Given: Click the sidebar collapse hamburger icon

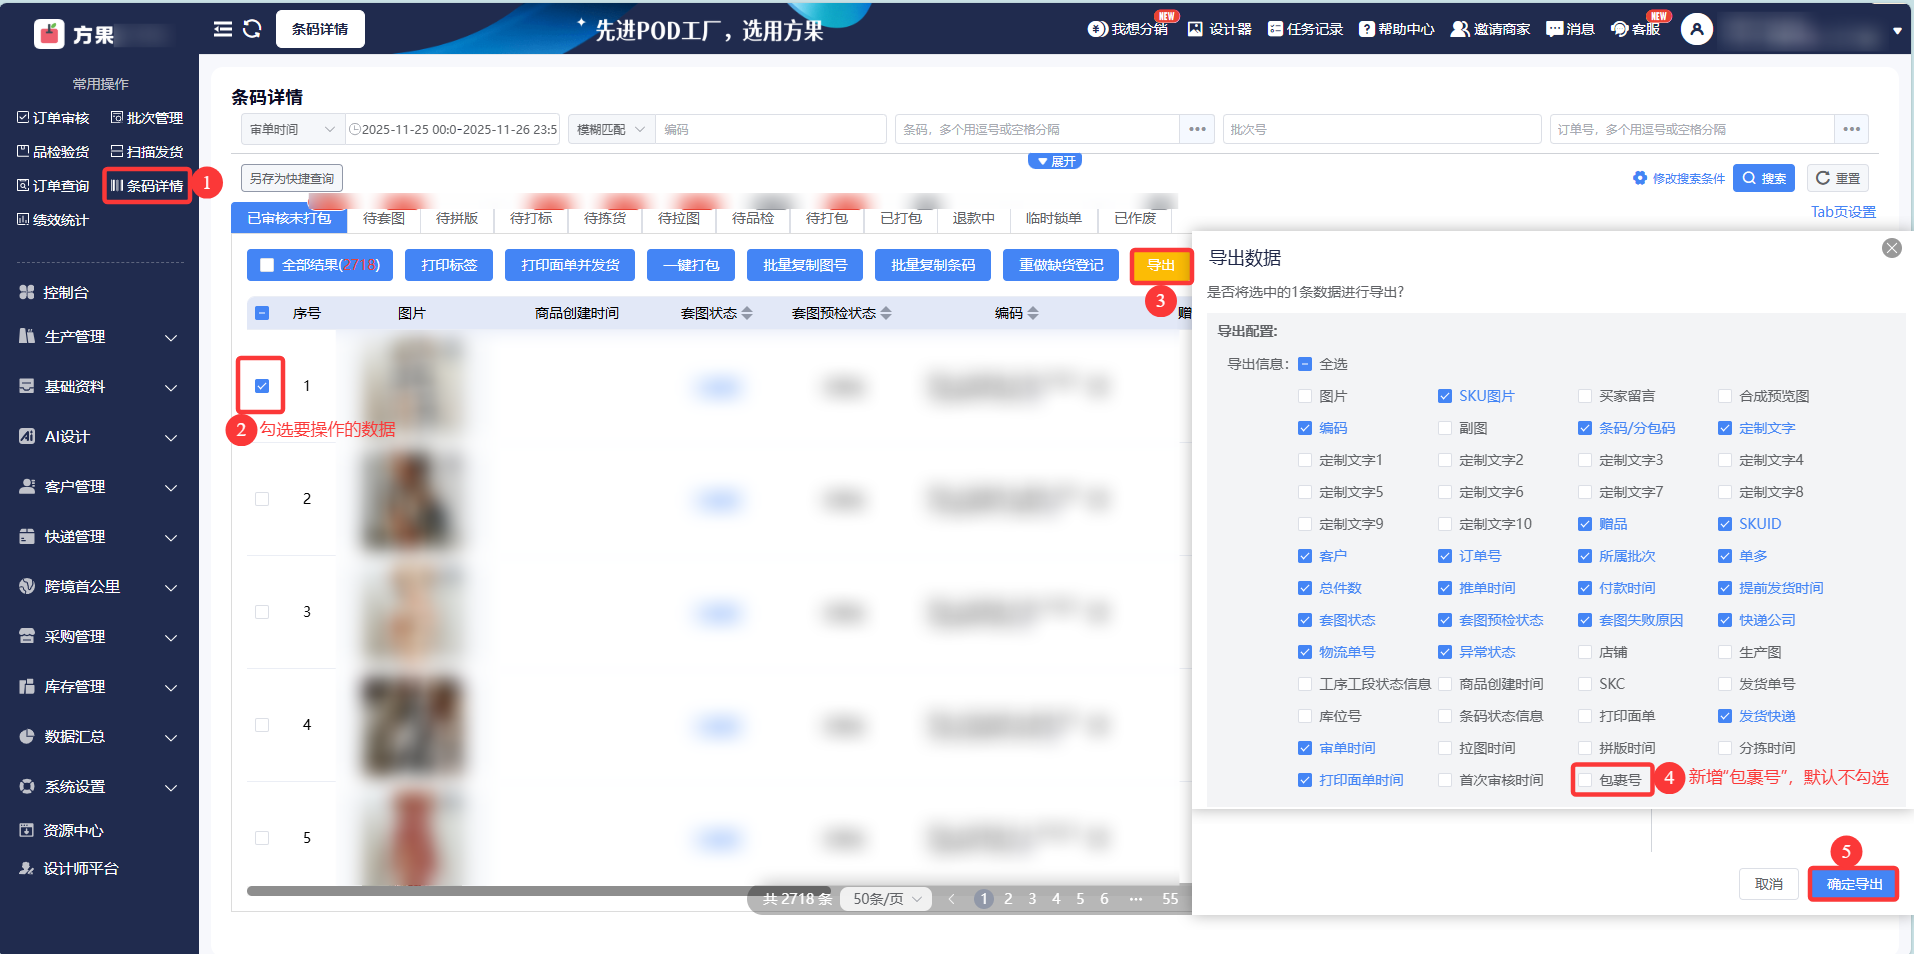Looking at the screenshot, I should click(222, 29).
